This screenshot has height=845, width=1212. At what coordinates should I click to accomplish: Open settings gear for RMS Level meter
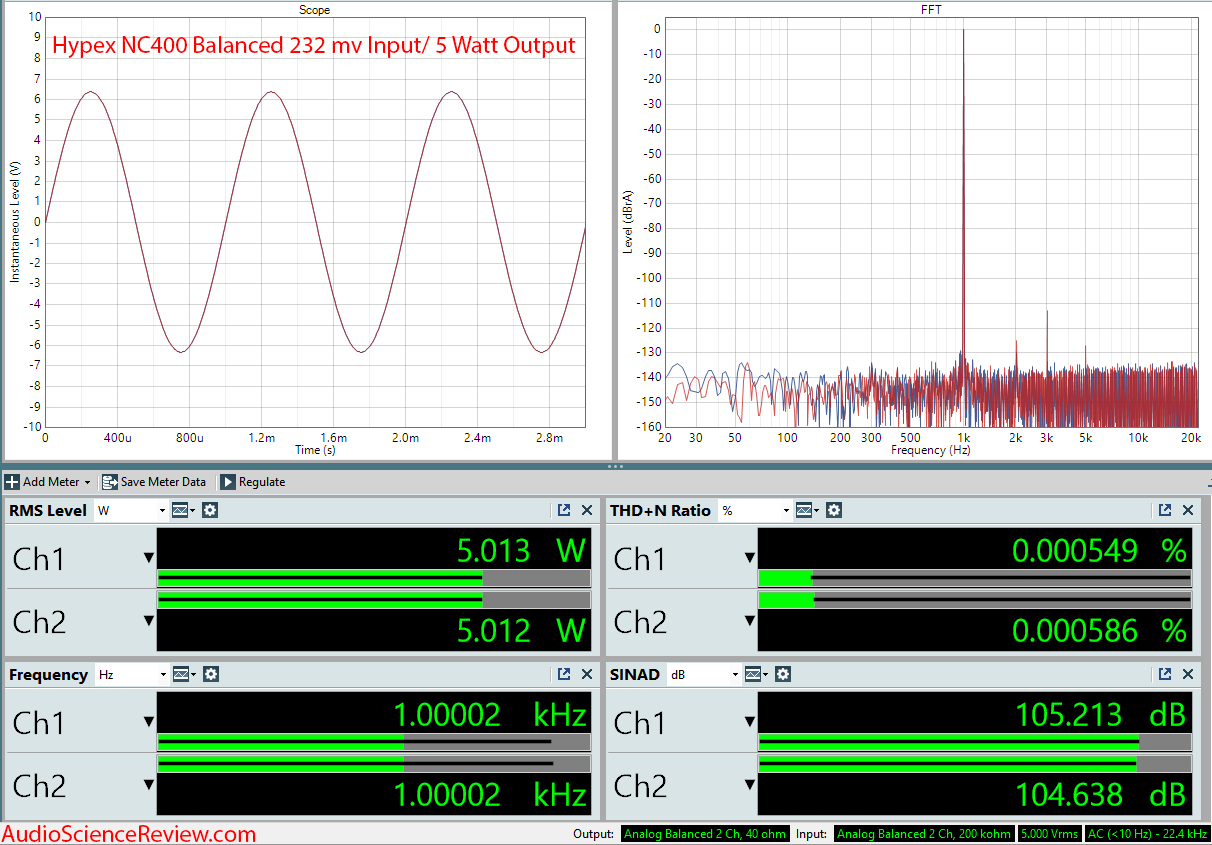(210, 510)
